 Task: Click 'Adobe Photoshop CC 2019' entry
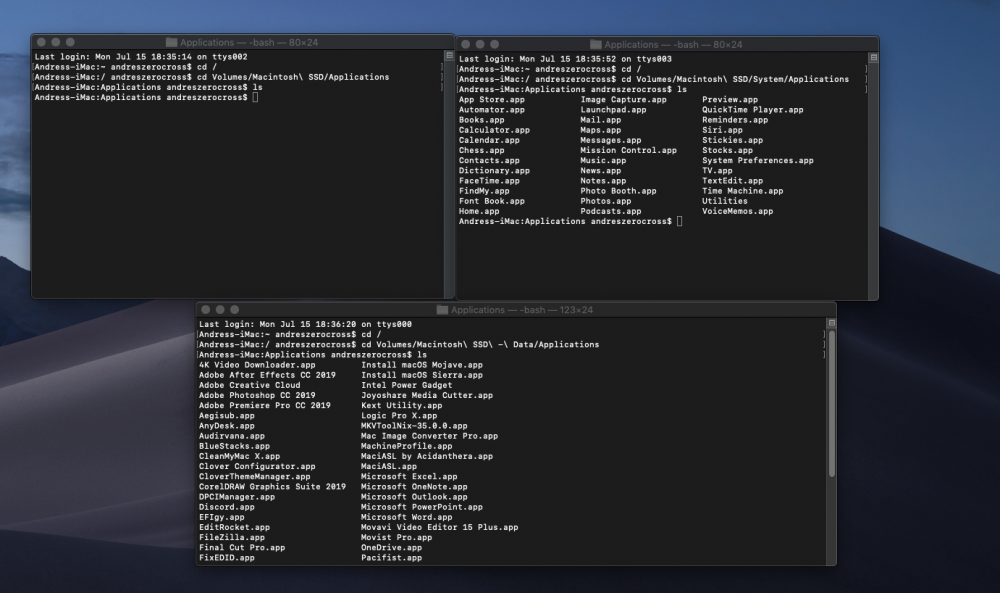[257, 395]
